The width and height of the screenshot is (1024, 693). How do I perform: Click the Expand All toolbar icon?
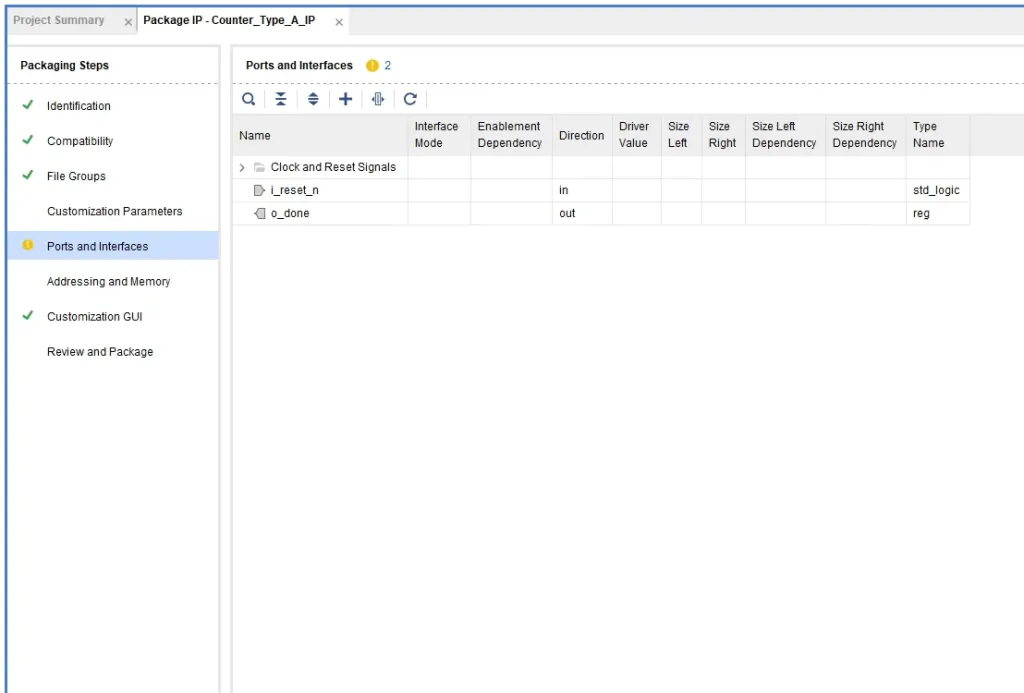313,99
